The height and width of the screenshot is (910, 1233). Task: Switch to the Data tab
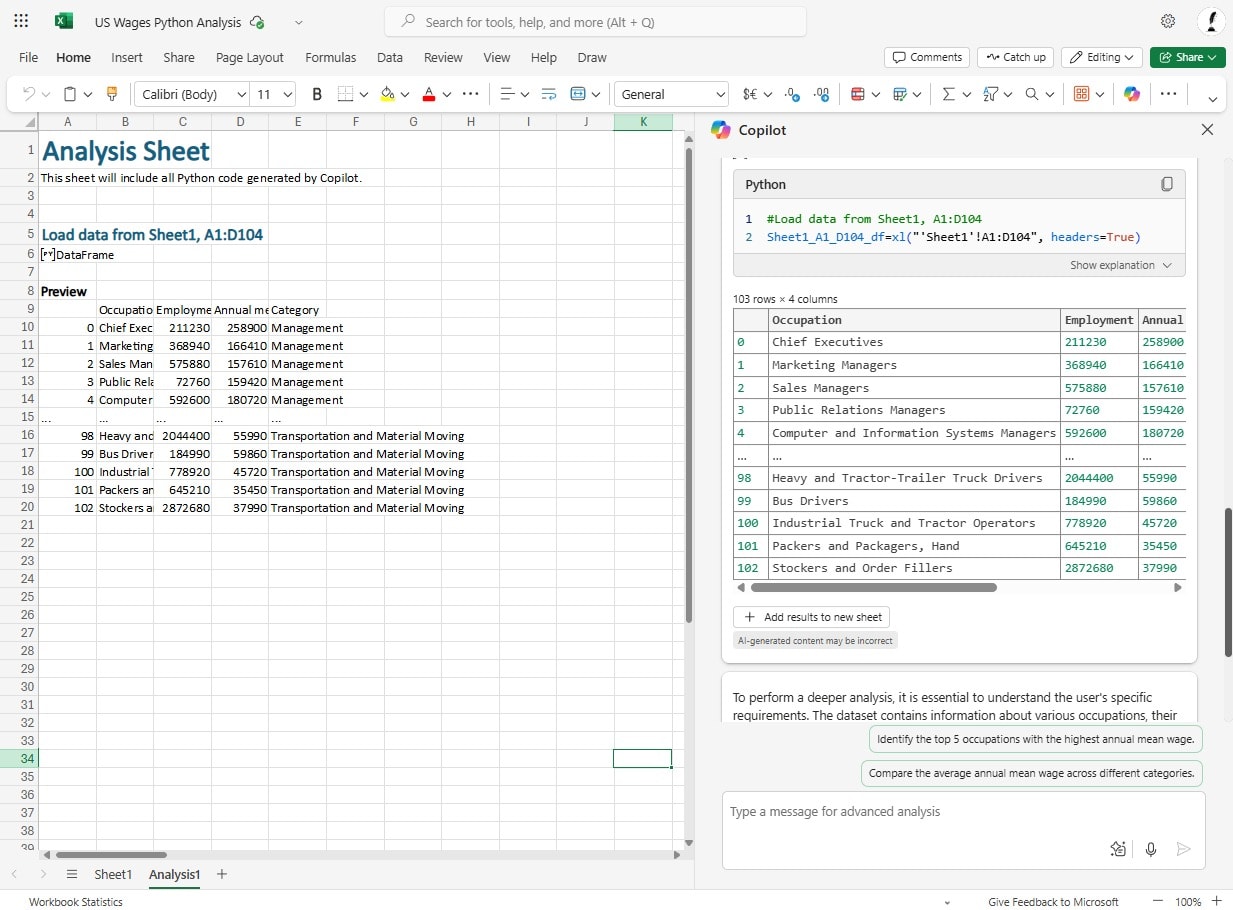click(x=390, y=57)
